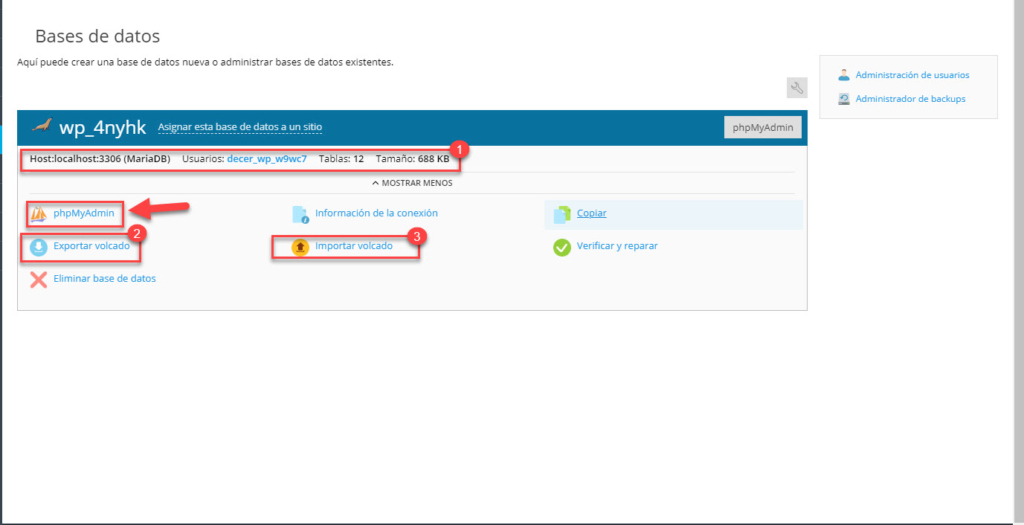Click the Administrador de backups icon
This screenshot has width=1024, height=525.
[x=844, y=99]
